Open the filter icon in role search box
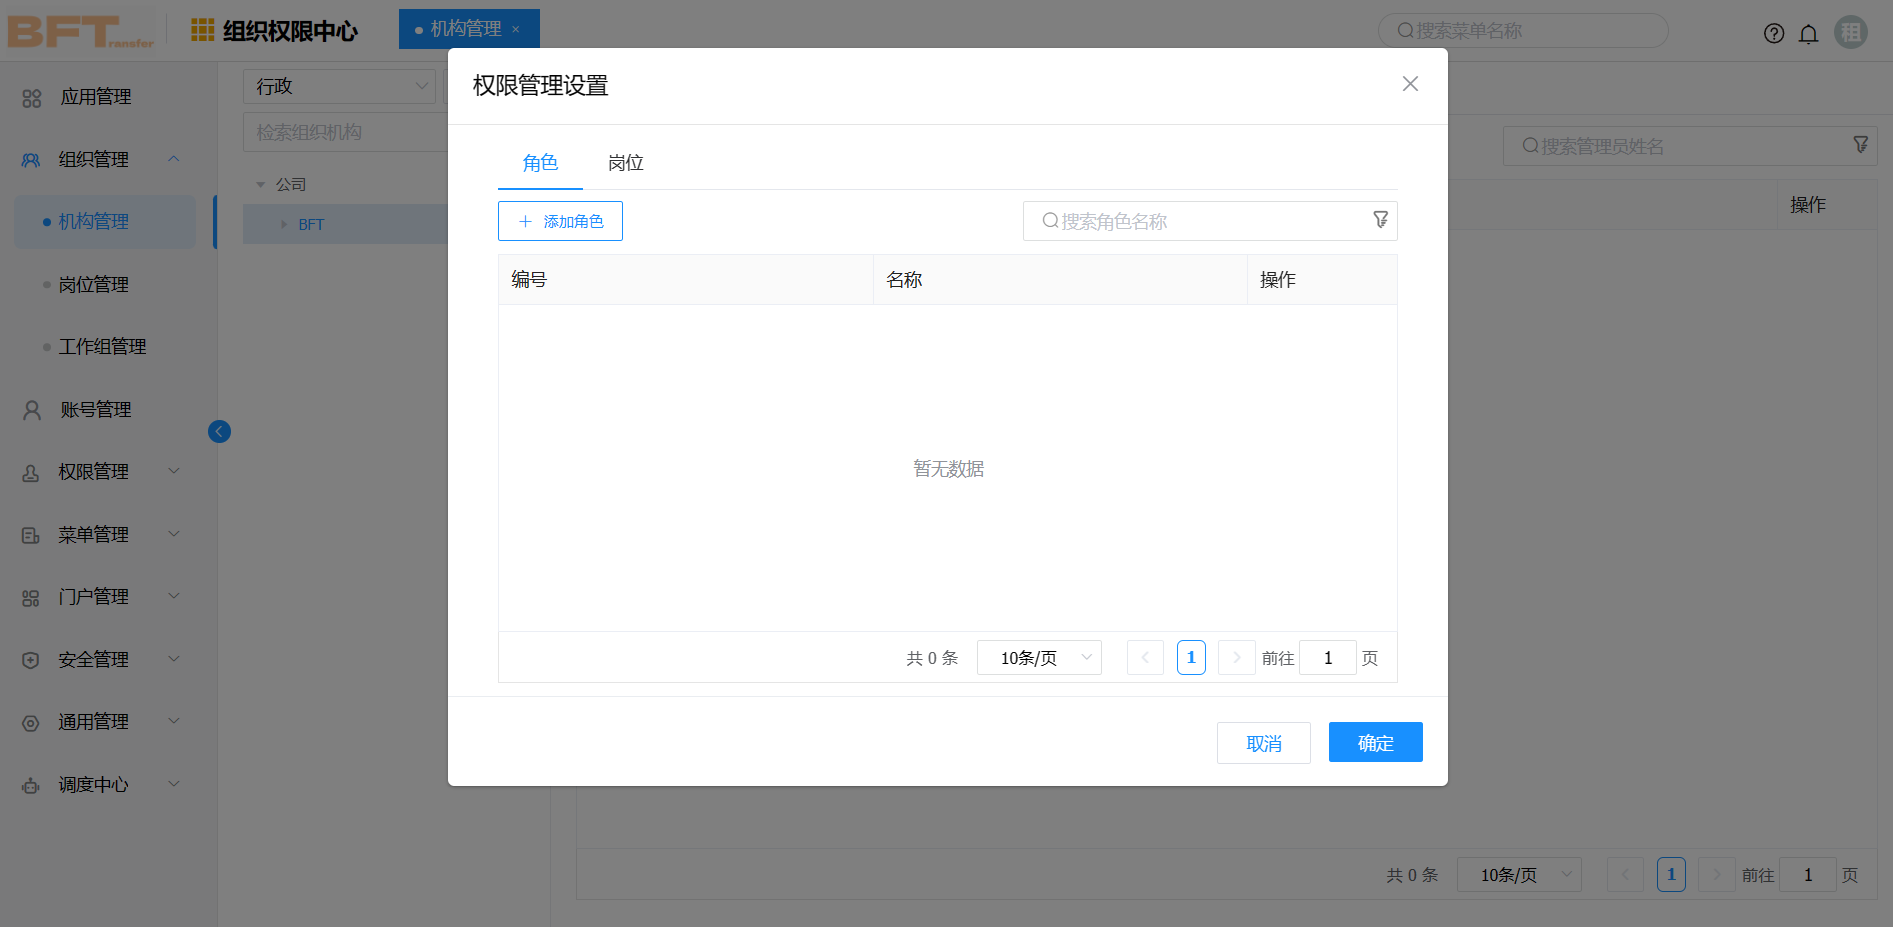Image resolution: width=1893 pixels, height=927 pixels. [1381, 220]
